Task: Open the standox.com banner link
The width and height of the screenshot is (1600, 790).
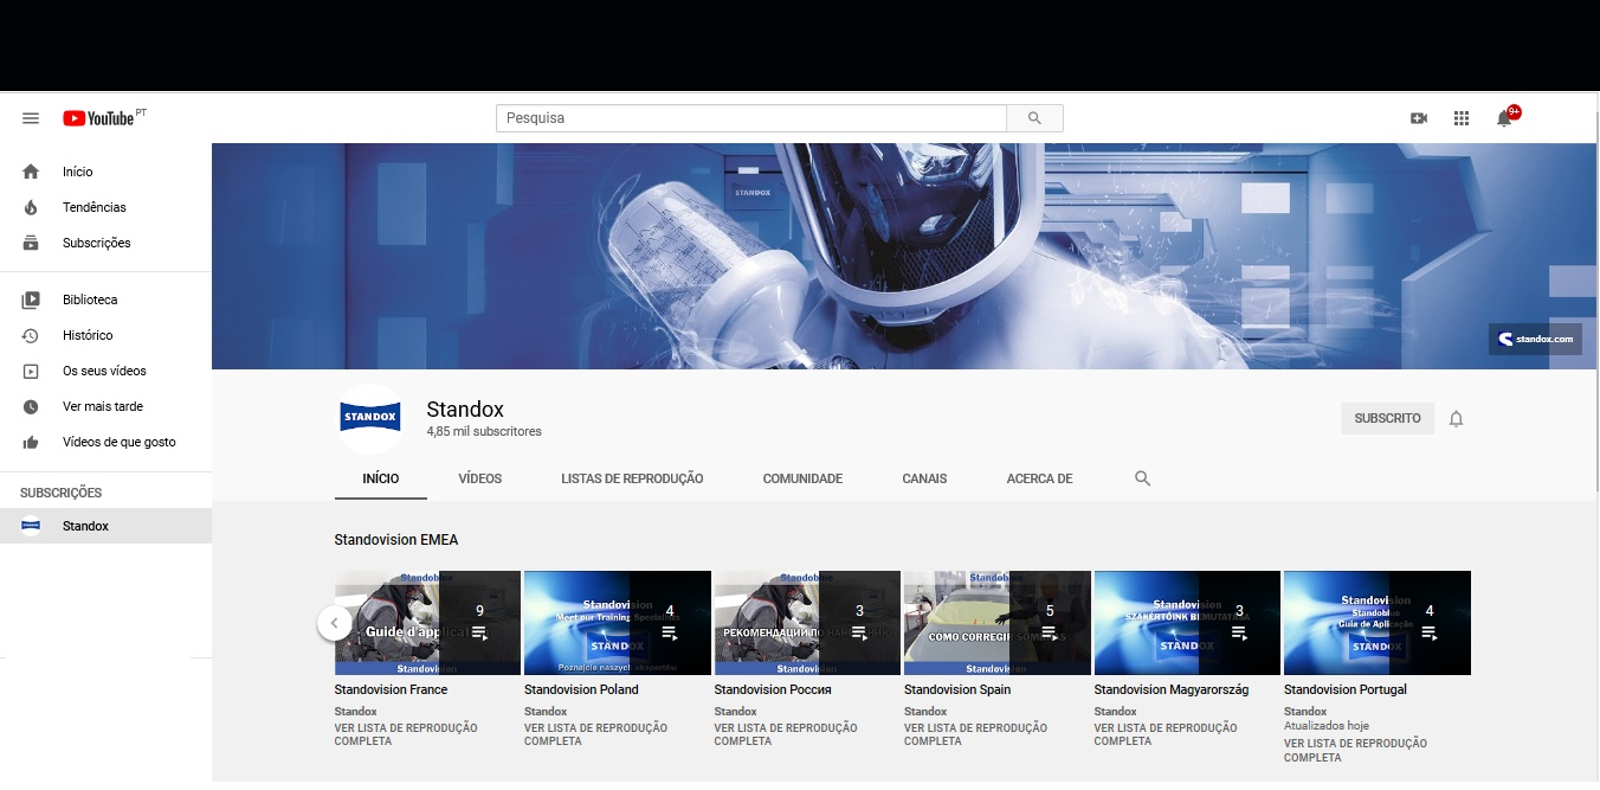Action: pos(1535,339)
